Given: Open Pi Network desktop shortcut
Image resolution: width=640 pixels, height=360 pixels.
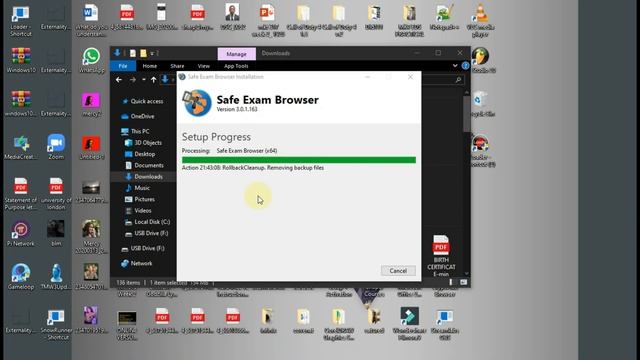Looking at the screenshot, I should (21, 233).
